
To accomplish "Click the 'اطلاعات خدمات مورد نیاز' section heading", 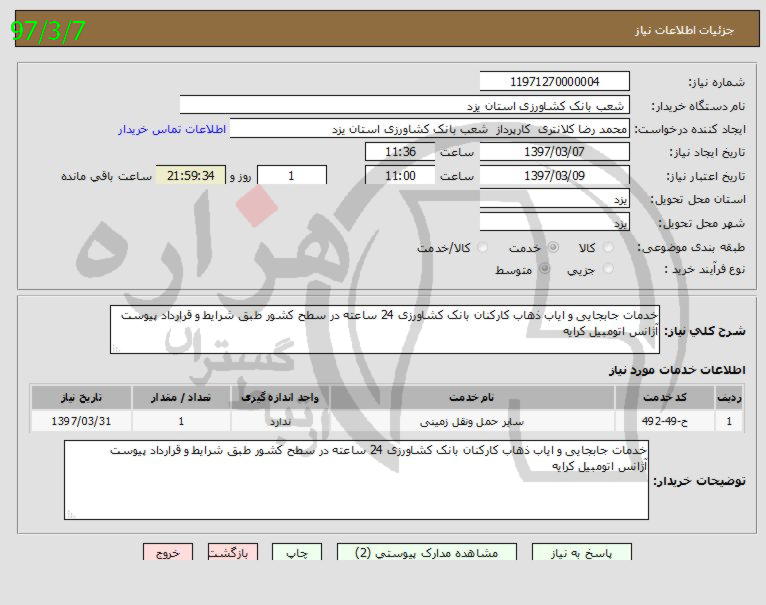I will [677, 370].
